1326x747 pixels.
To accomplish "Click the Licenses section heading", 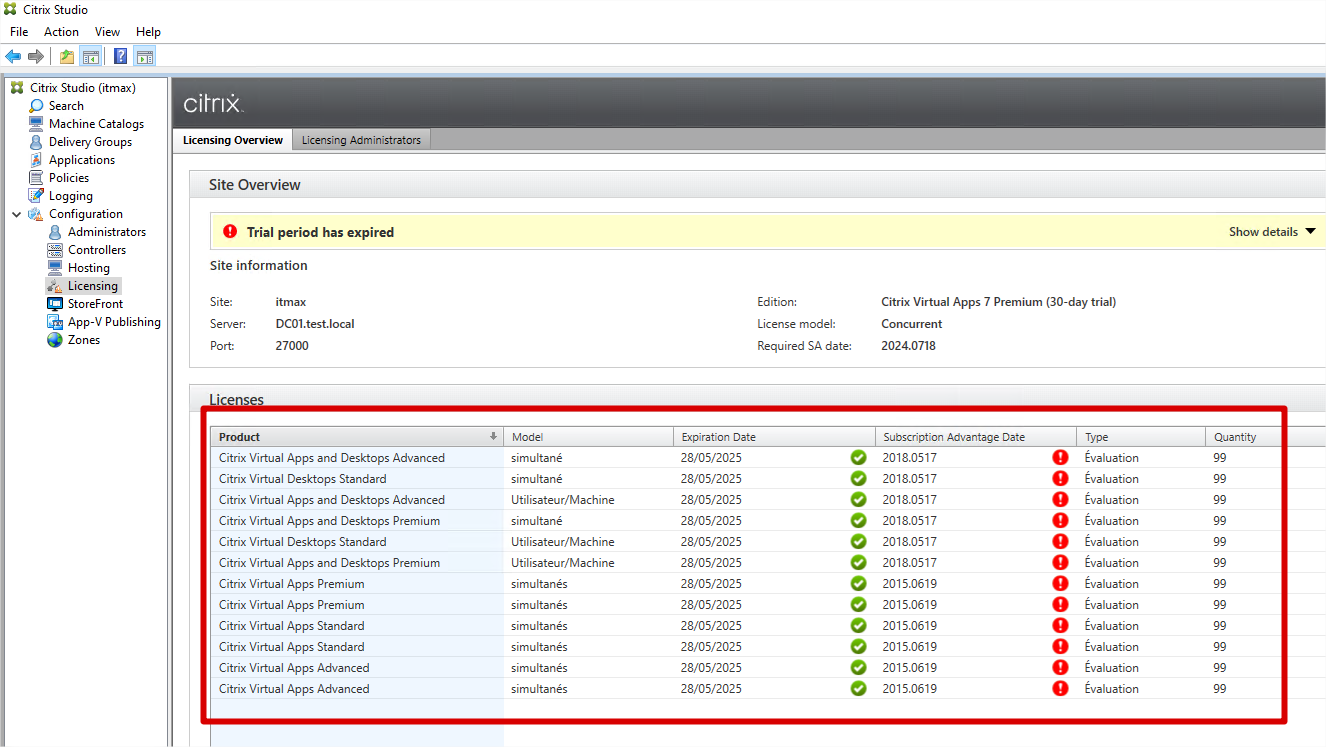I will click(x=236, y=400).
